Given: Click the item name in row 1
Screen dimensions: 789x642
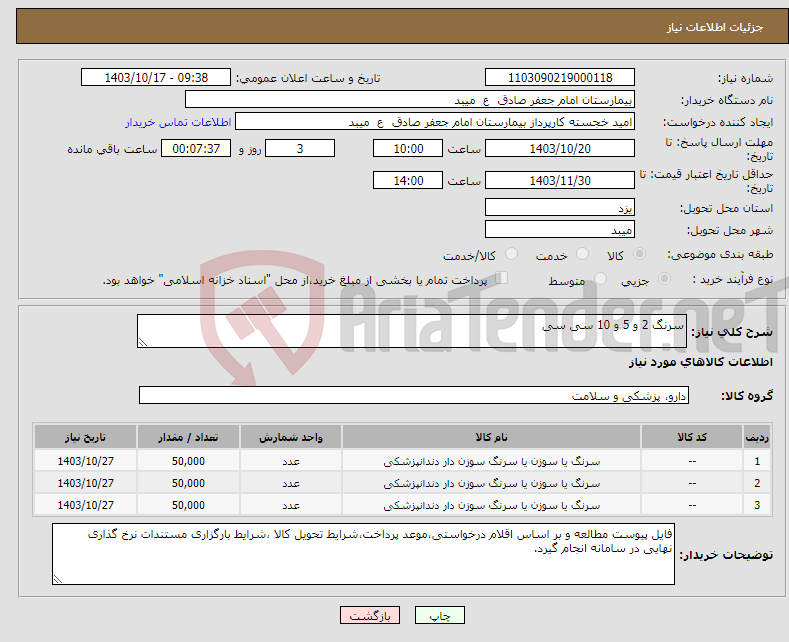Looking at the screenshot, I should pos(492,461).
